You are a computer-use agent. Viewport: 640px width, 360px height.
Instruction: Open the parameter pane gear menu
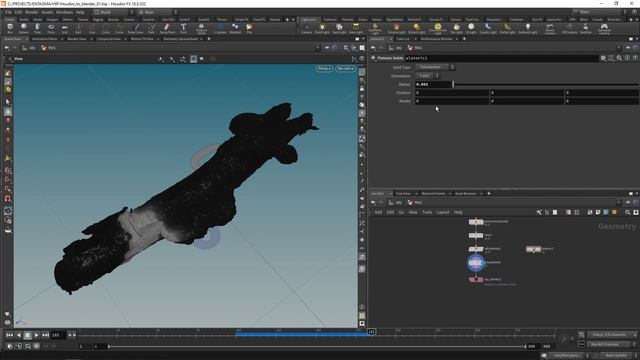coord(603,58)
